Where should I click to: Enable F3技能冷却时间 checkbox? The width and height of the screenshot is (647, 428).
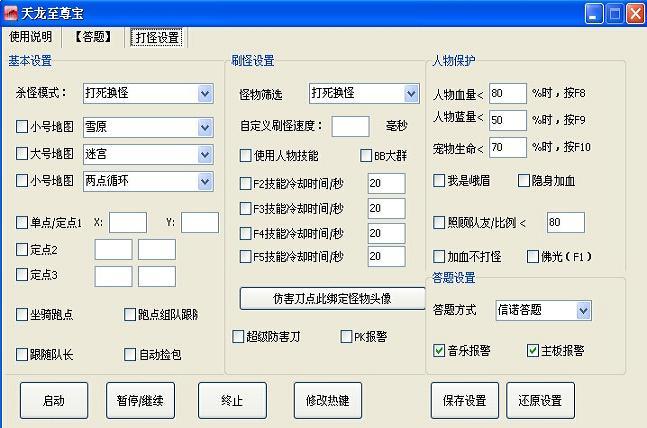[x=246, y=208]
